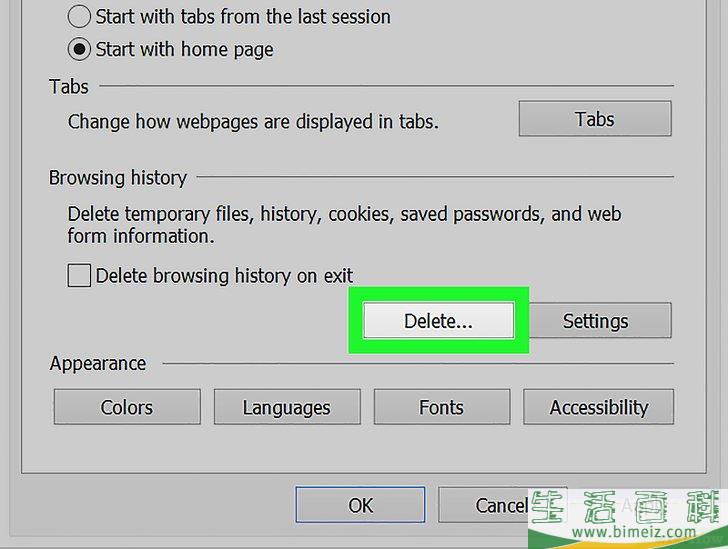
Task: Click the Appearance section heading
Action: click(98, 363)
